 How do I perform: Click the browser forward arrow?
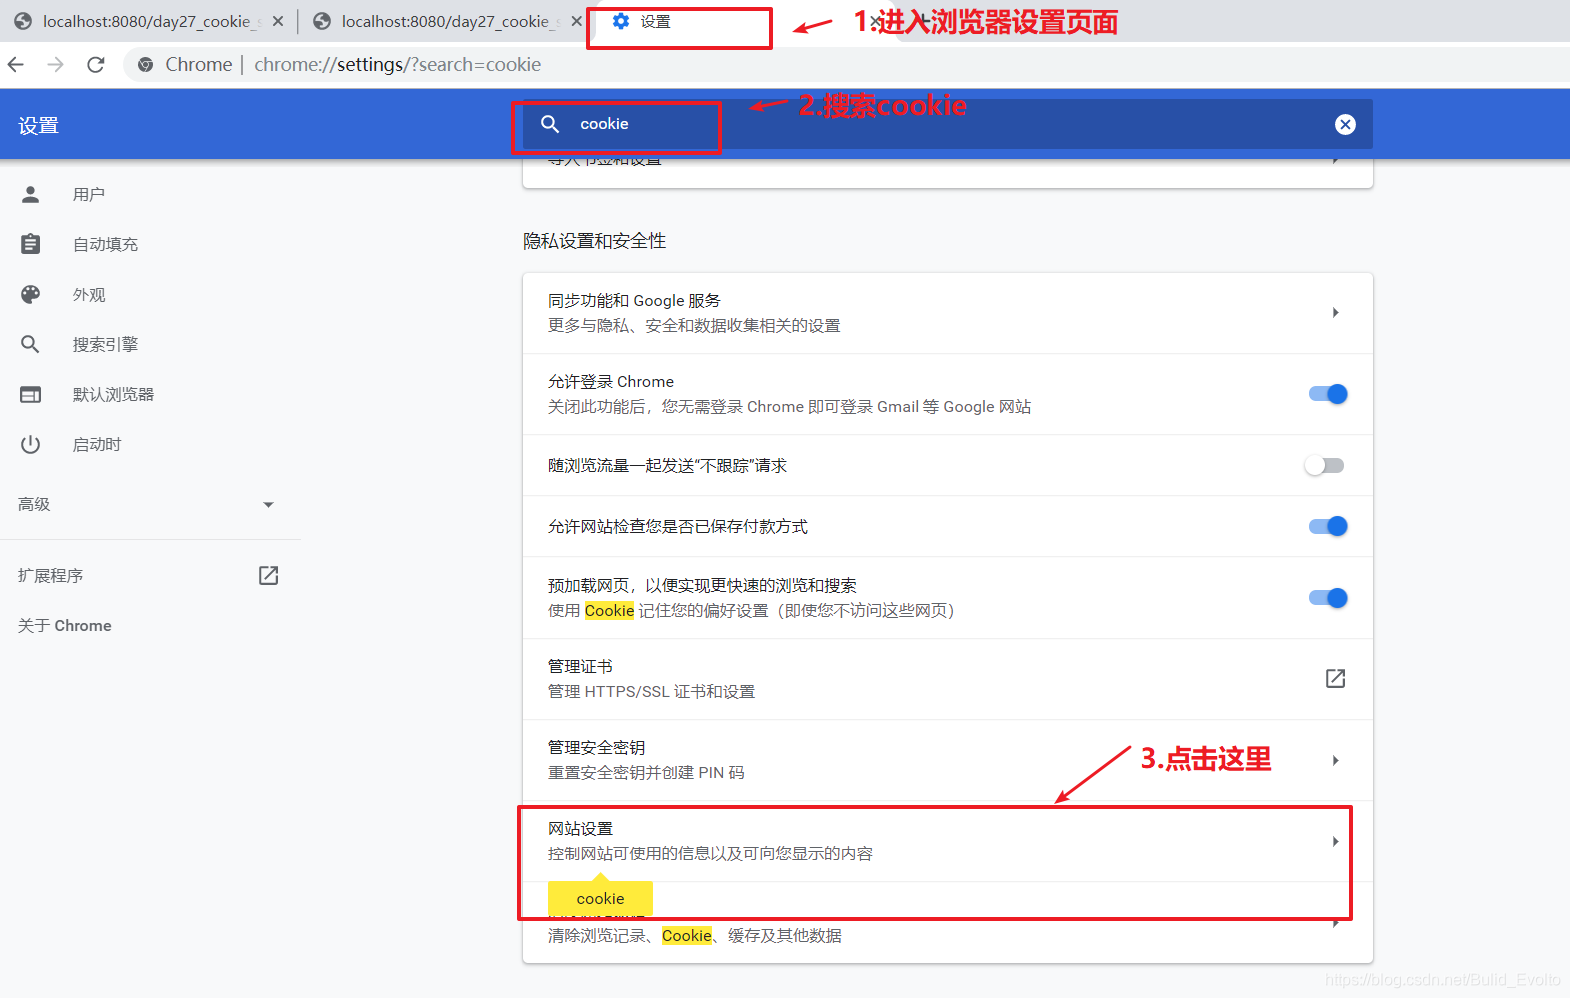click(55, 64)
